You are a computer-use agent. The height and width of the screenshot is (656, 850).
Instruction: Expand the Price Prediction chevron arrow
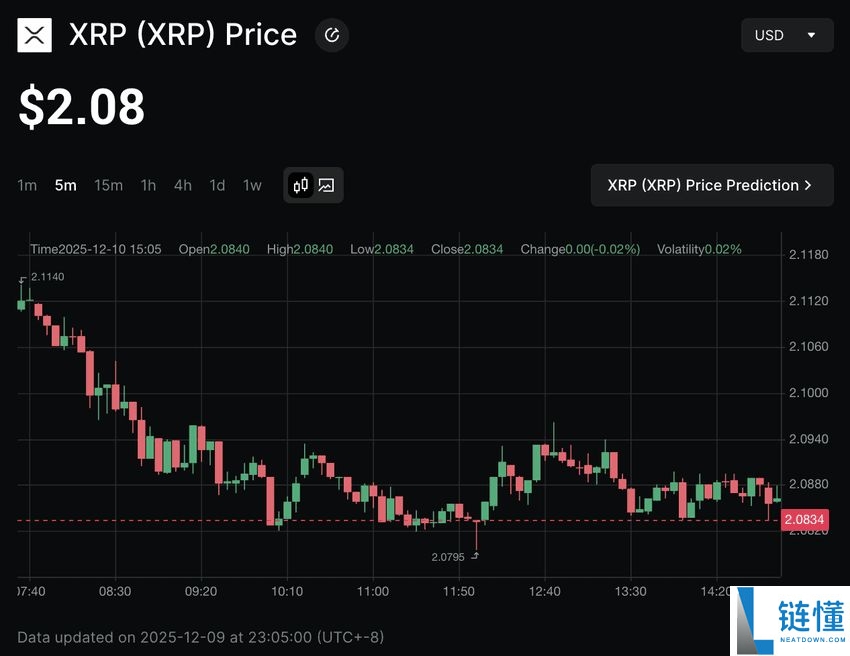[810, 185]
